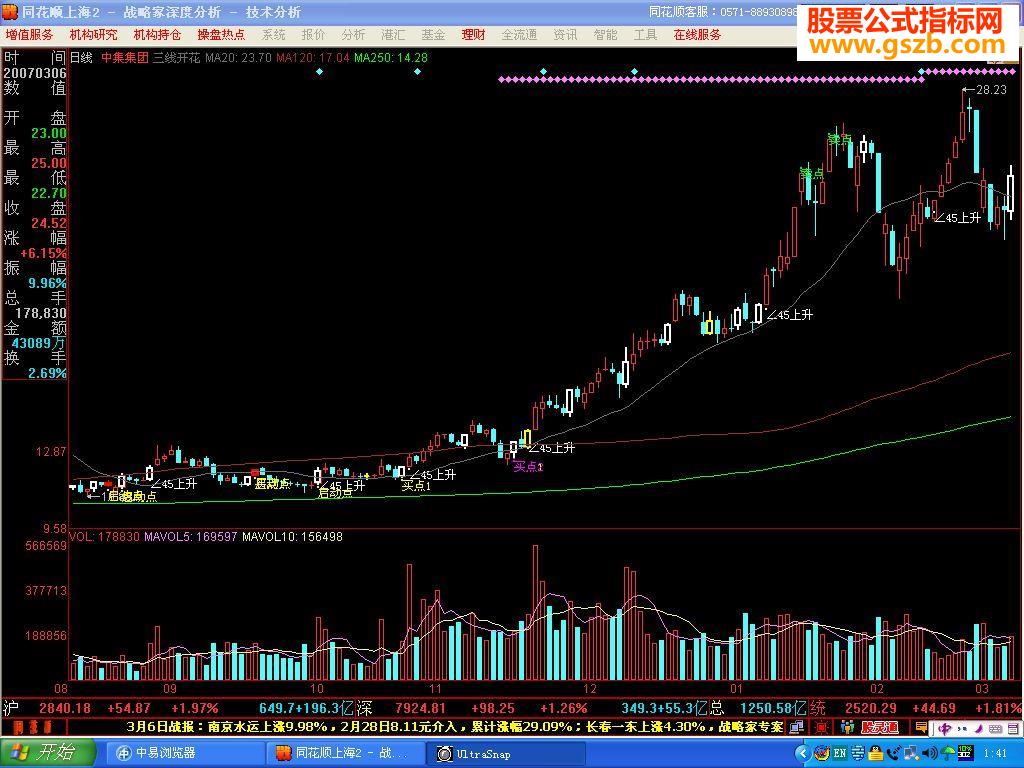1024x768 pixels.
Task: Click the orange message bubble icon
Action: (921, 727)
